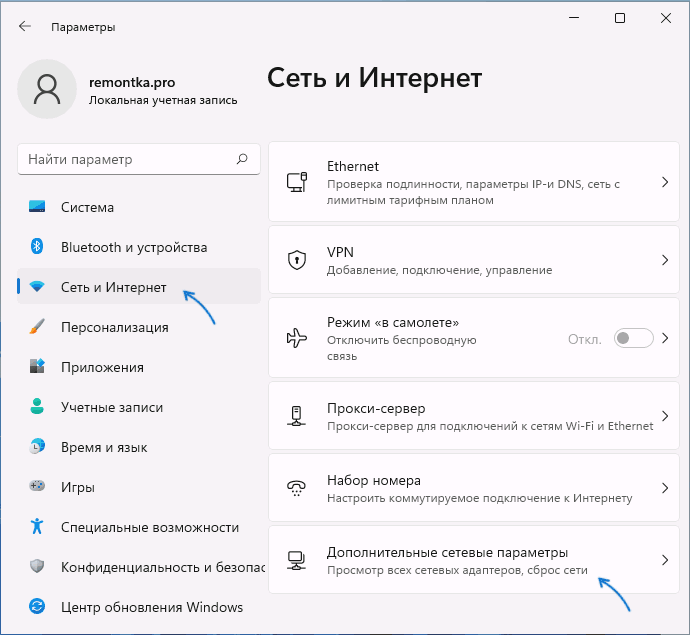Screen dimensions: 690x635
Task: Open Персонализация settings
Action: tap(139, 327)
